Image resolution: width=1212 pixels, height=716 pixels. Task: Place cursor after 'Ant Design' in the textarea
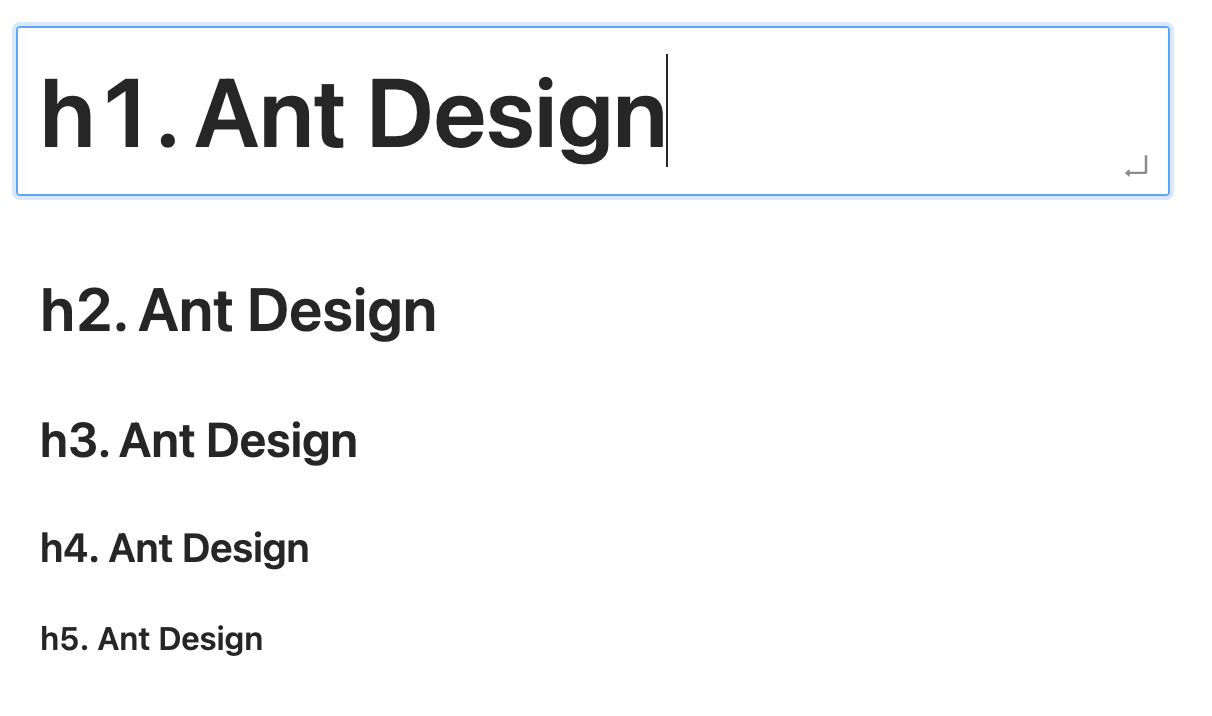668,110
